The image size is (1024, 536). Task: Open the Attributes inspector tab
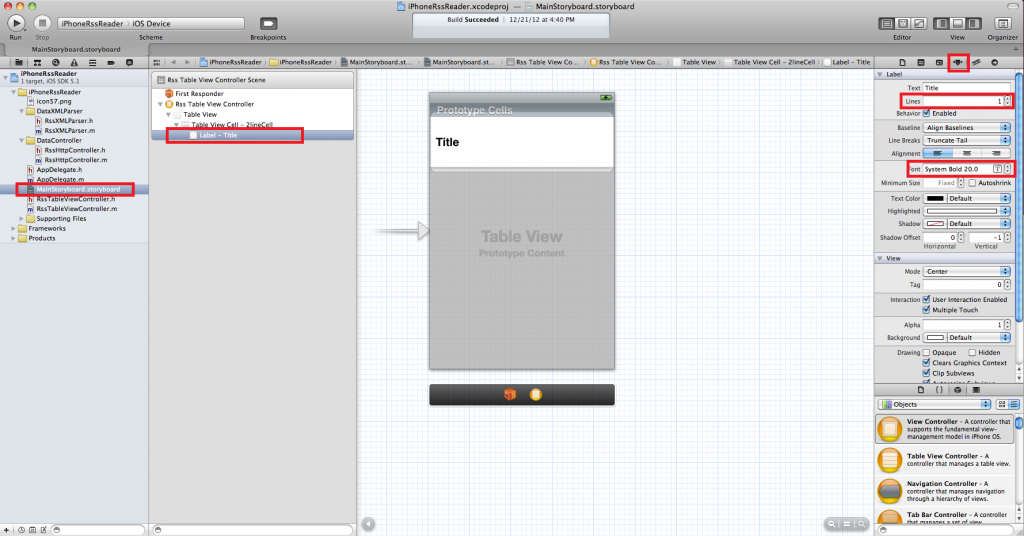click(x=958, y=62)
